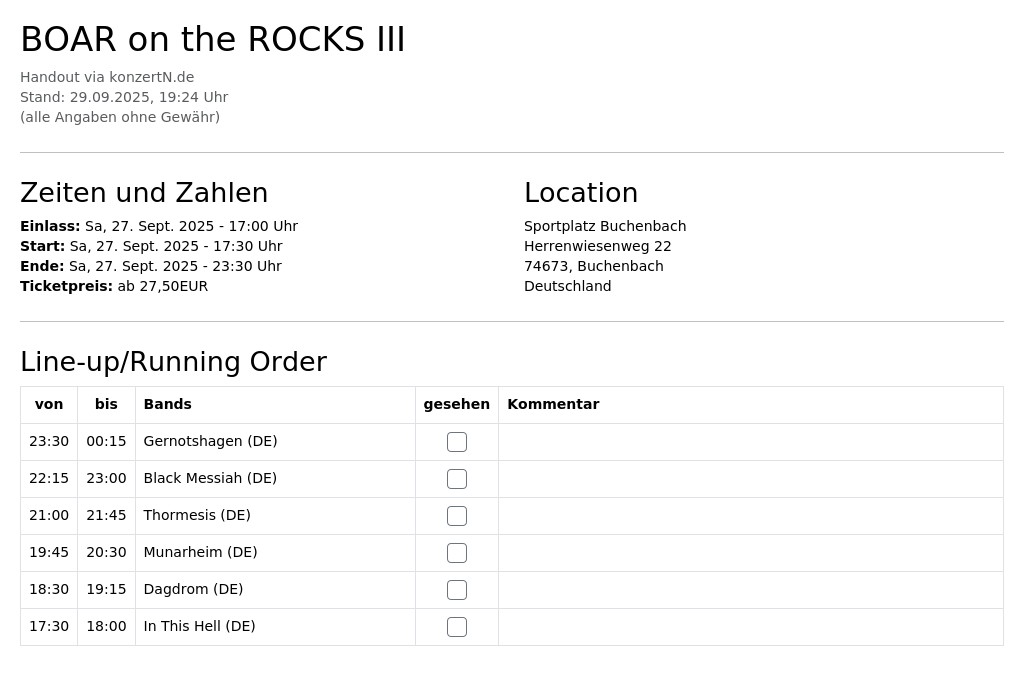Click the Kommentar cell for Black Messiah
1024x682 pixels.
[x=750, y=479]
